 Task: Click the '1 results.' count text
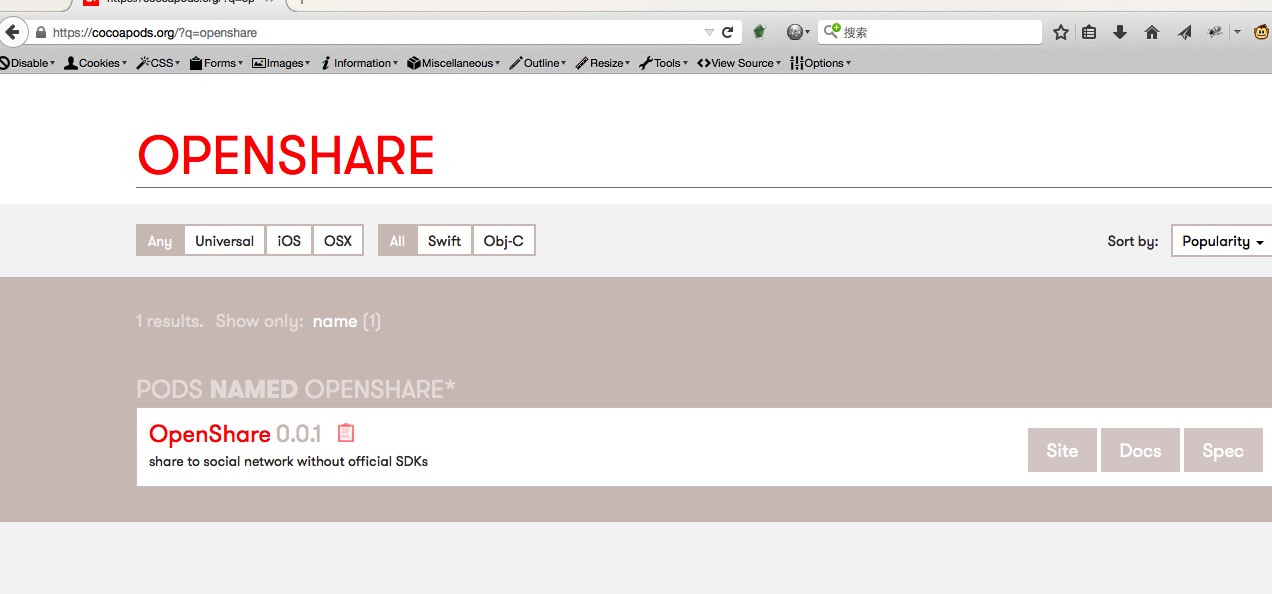click(170, 321)
